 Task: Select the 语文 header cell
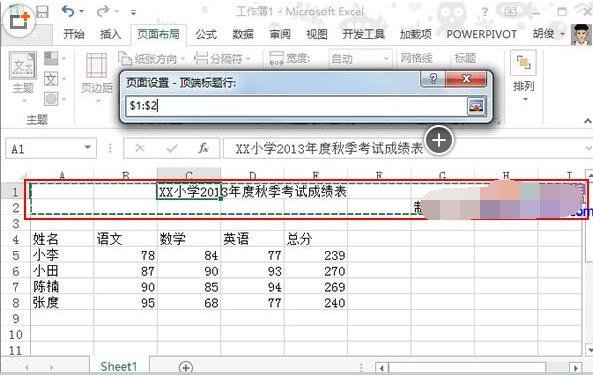(126, 239)
